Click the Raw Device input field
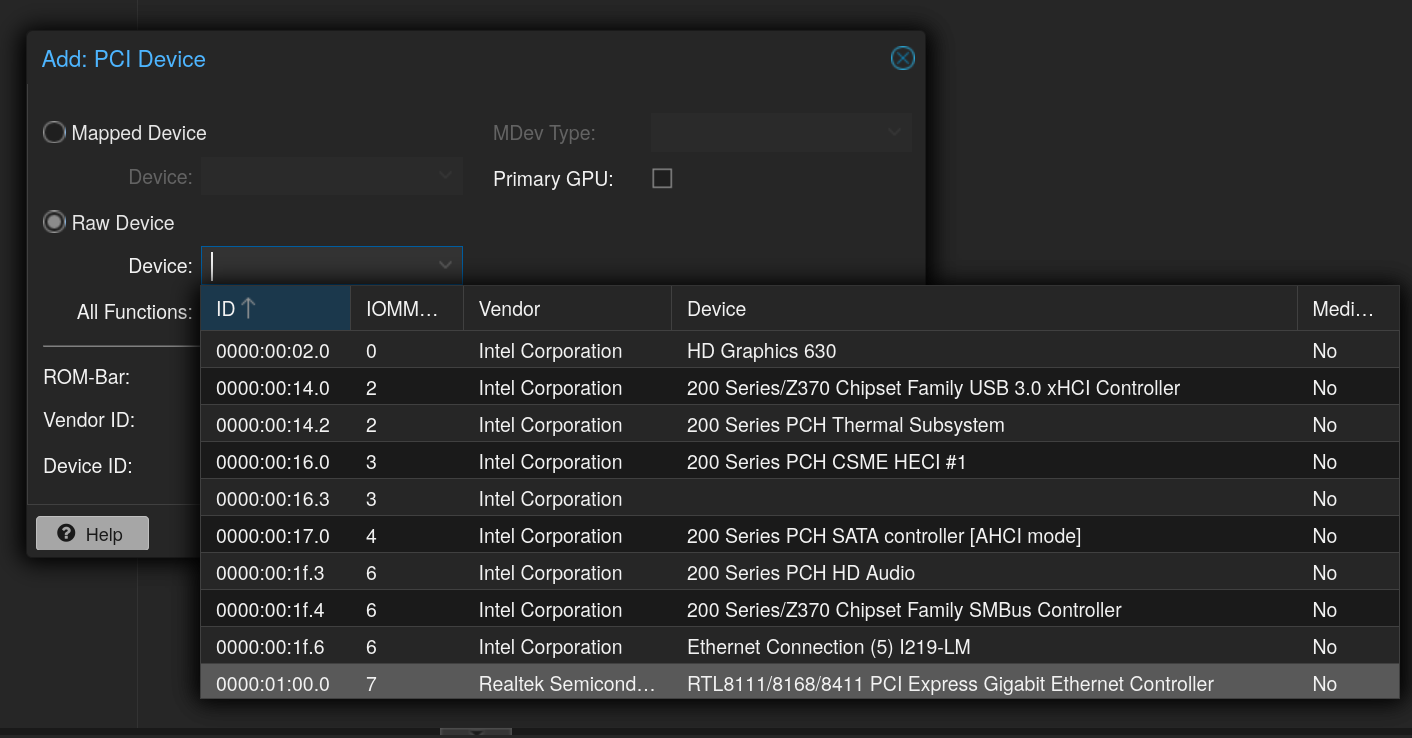The width and height of the screenshot is (1412, 738). 320,265
